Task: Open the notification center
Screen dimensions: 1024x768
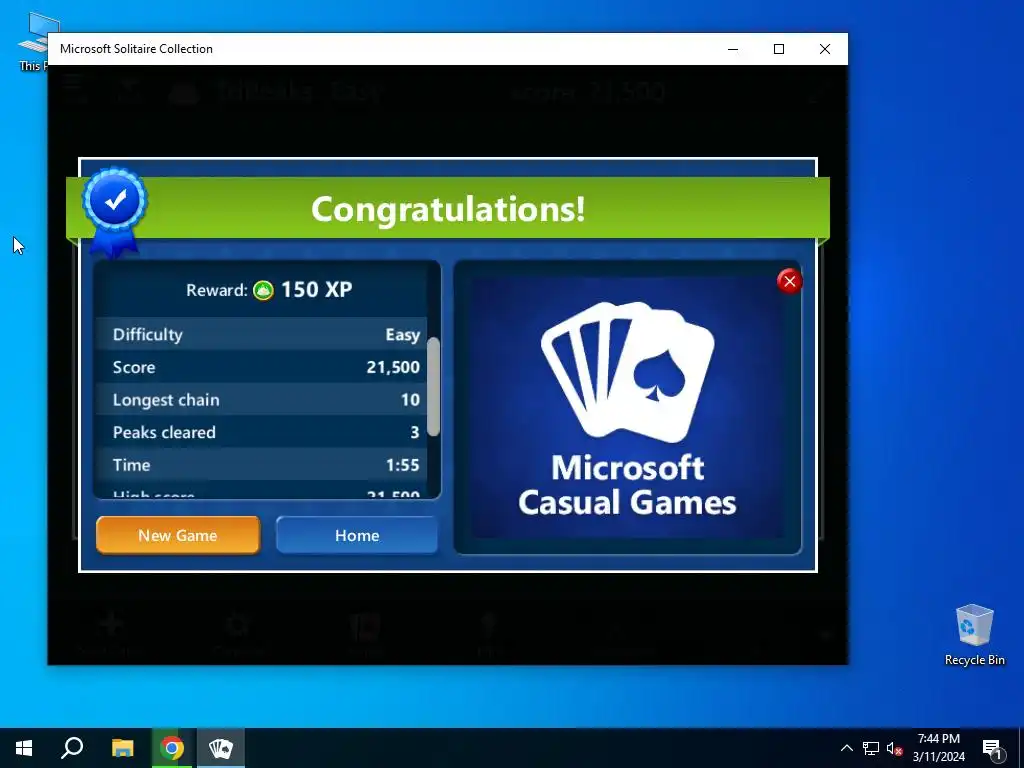Action: coord(992,748)
